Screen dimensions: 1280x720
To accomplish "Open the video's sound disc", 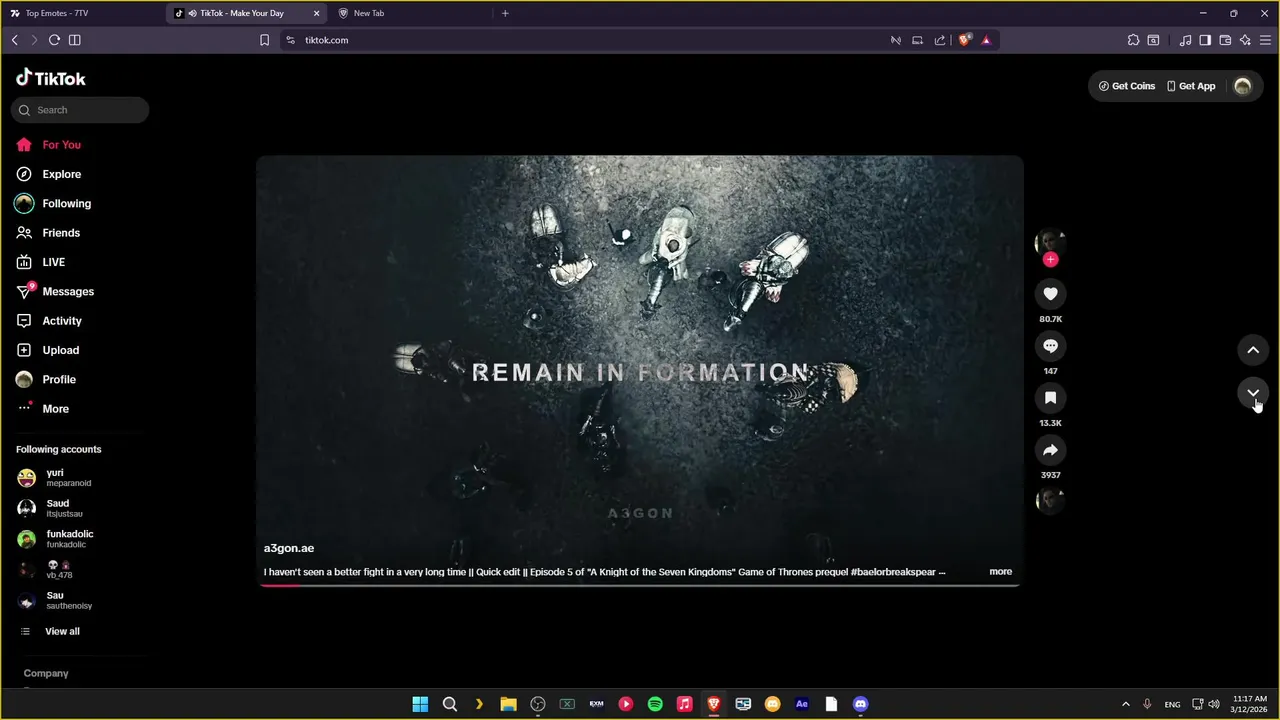I will pos(1050,500).
